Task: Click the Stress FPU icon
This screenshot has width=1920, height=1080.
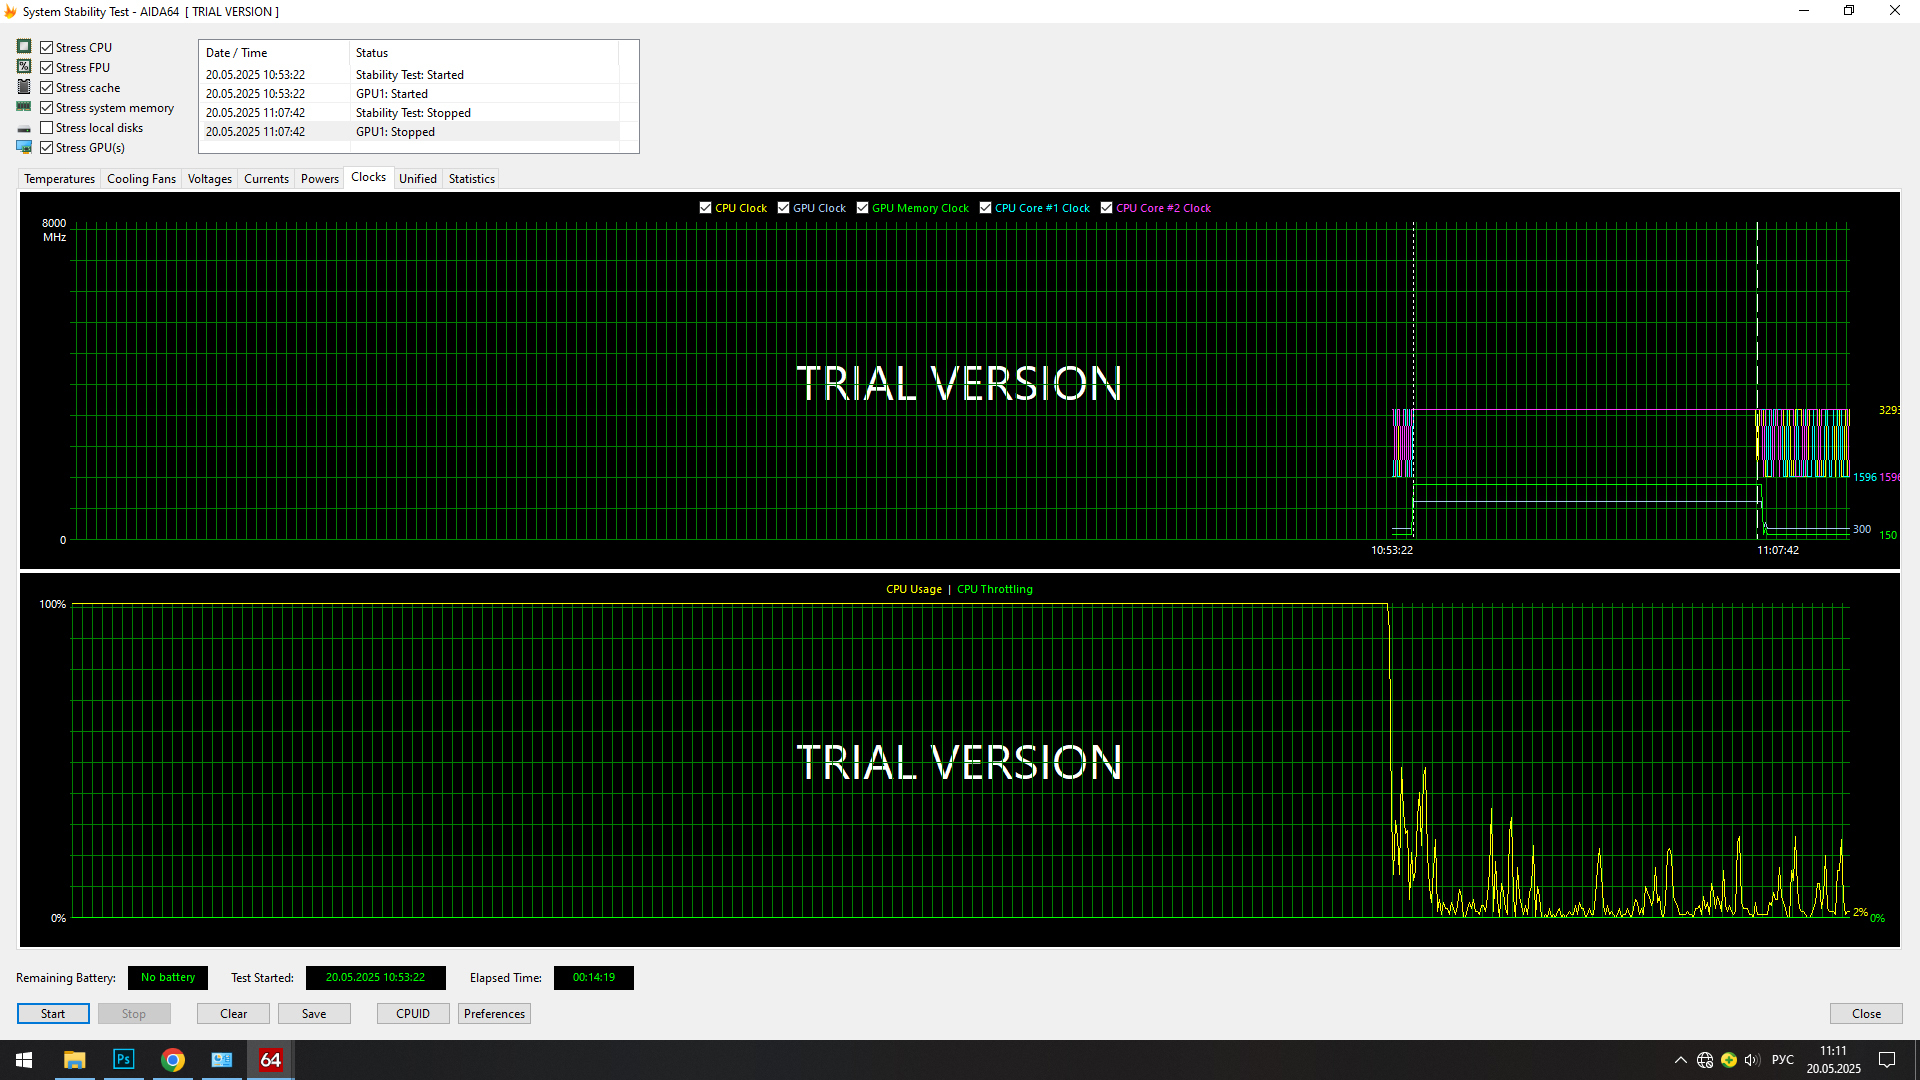Action: click(x=24, y=67)
